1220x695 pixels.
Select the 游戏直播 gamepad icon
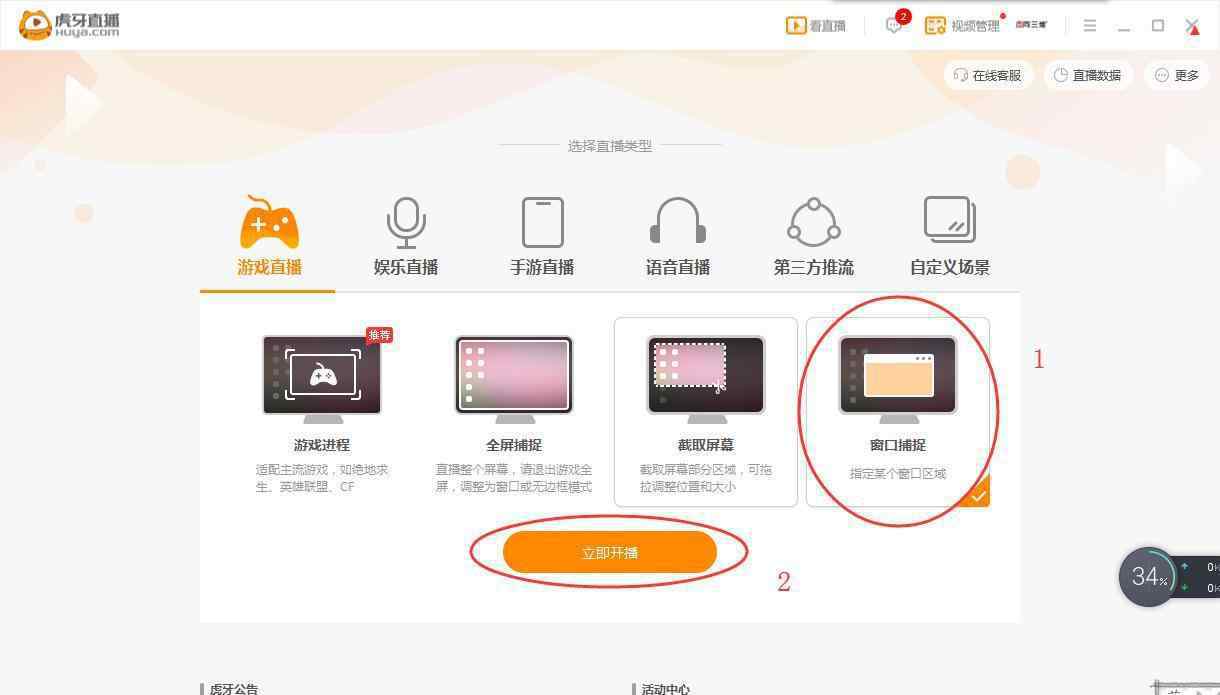coord(269,222)
